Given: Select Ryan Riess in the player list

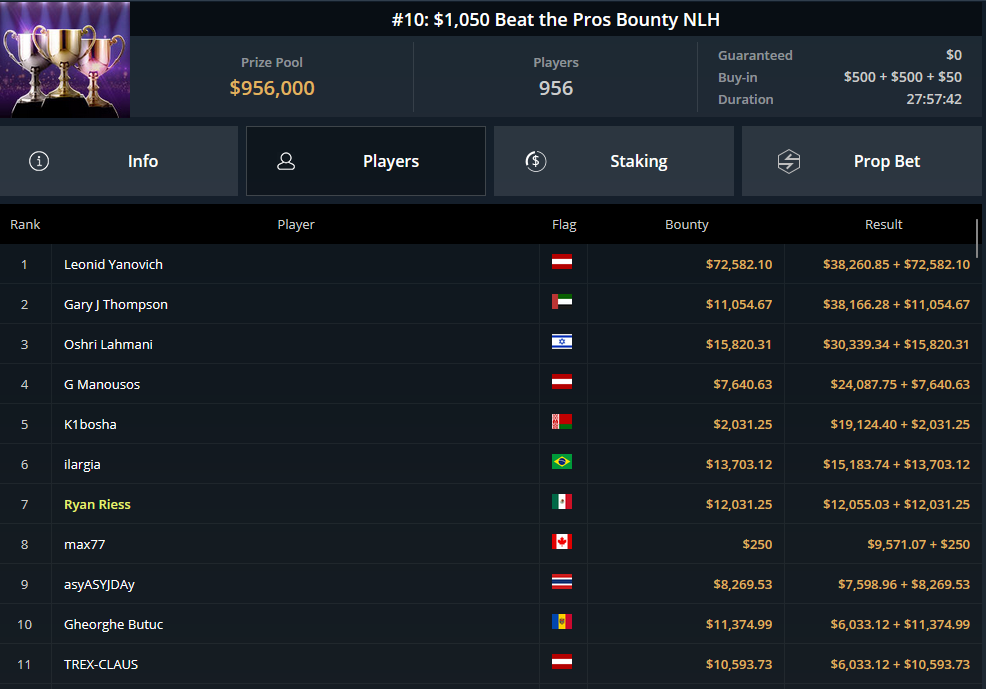Looking at the screenshot, I should [x=97, y=503].
